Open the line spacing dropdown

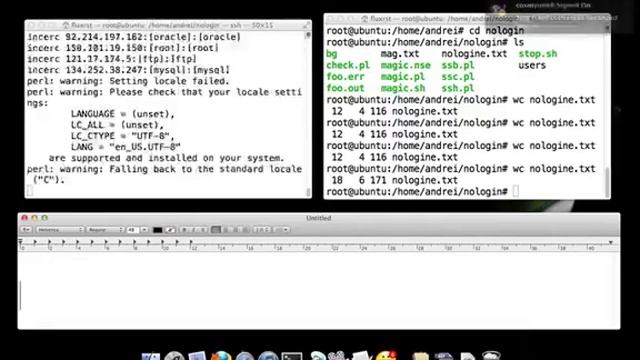tap(262, 230)
